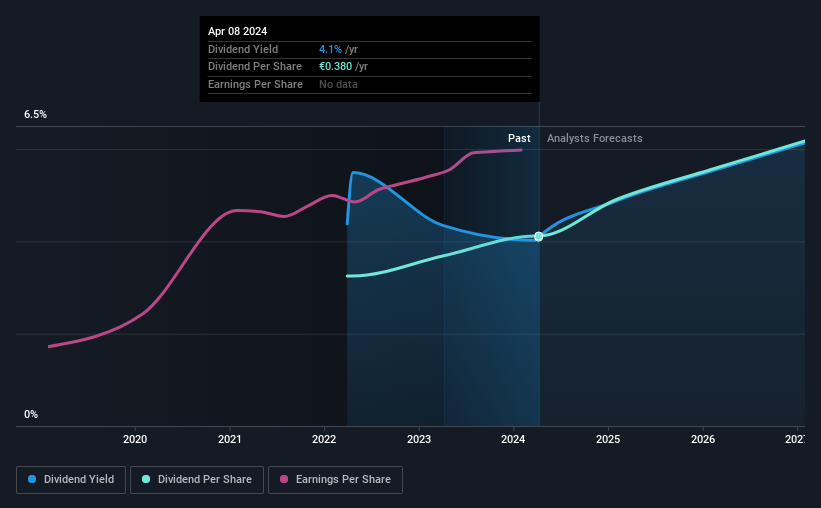821x508 pixels.
Task: Click the 4.1% dividend yield tooltip value
Action: click(330, 49)
